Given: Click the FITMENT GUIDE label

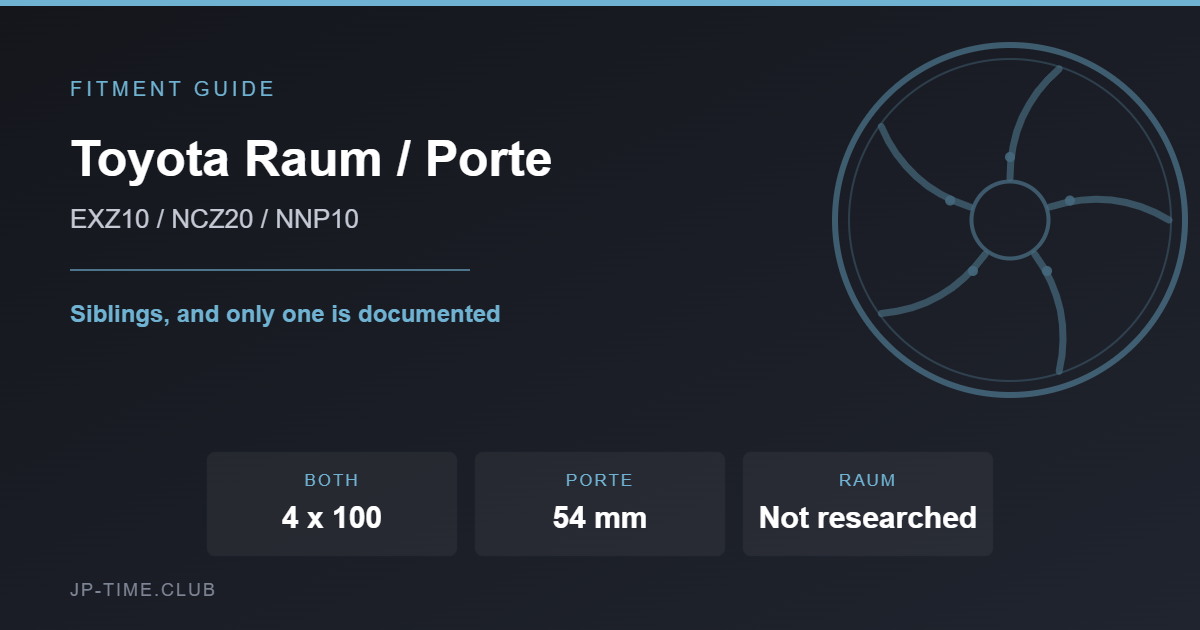Looking at the screenshot, I should click(172, 89).
